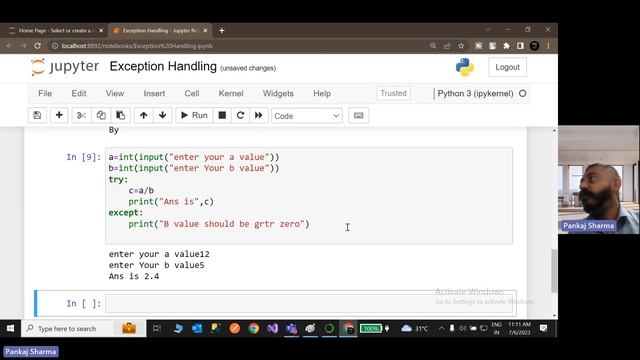Click the kernel idle circle indicator
Viewport: 640px width, 360px height.
(522, 93)
